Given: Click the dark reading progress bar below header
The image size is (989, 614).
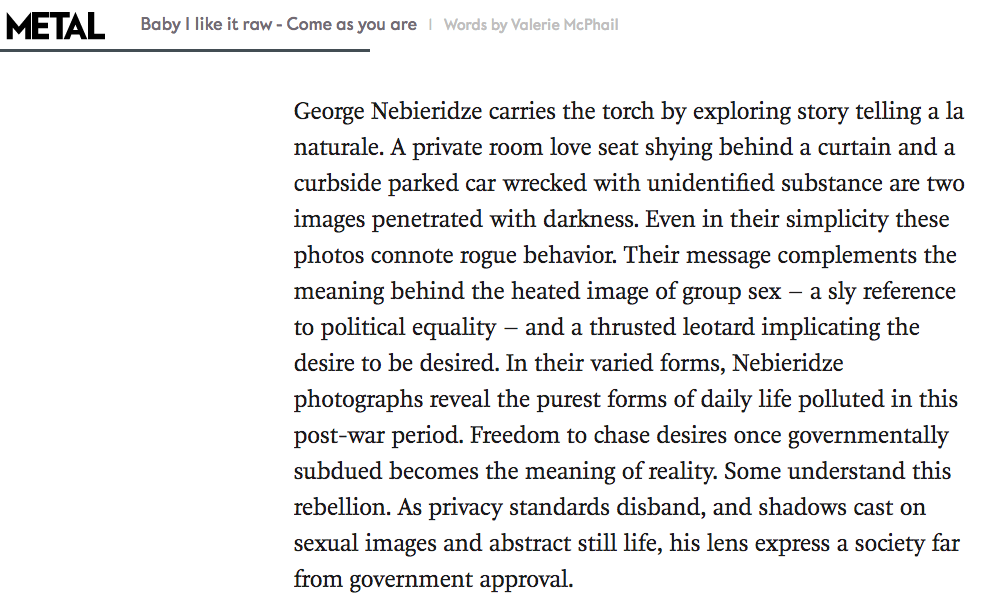Looking at the screenshot, I should click(x=185, y=50).
